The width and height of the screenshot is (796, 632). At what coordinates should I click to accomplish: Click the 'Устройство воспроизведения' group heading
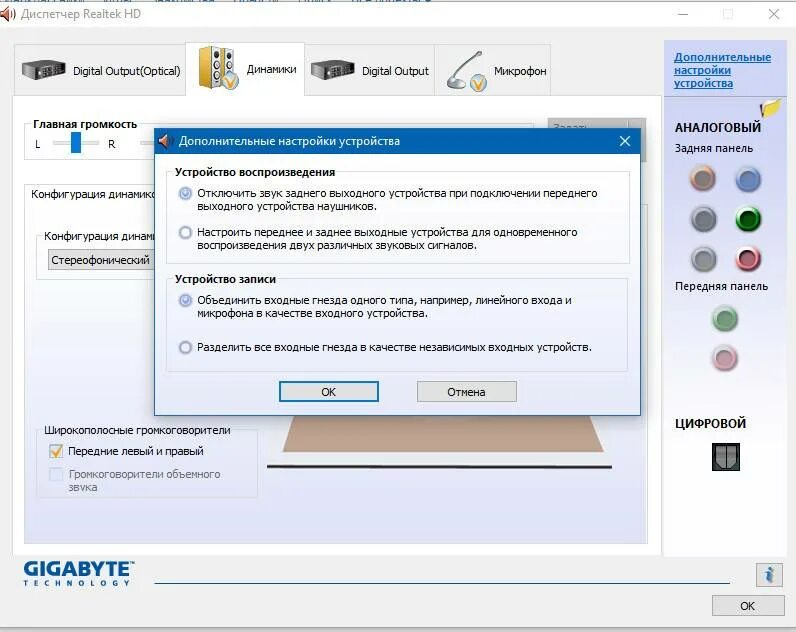[x=255, y=172]
